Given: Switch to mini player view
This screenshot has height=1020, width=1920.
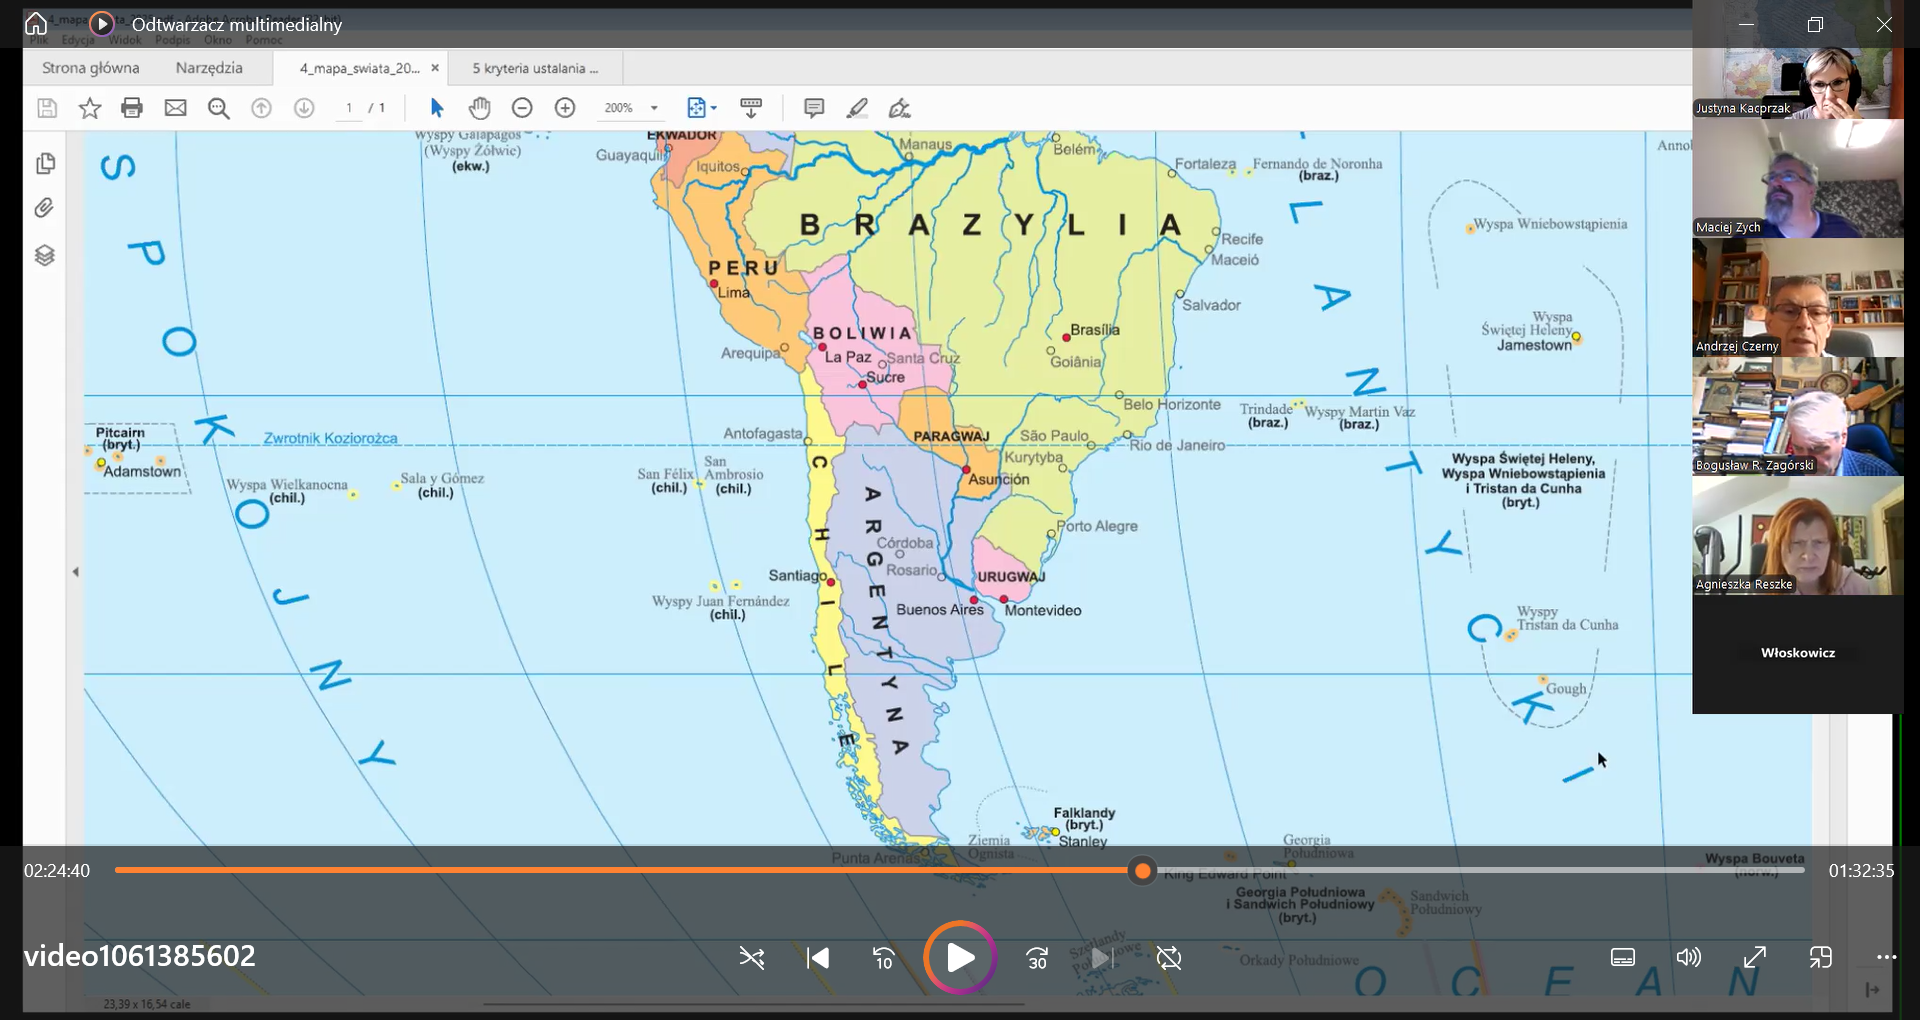Looking at the screenshot, I should 1821,957.
